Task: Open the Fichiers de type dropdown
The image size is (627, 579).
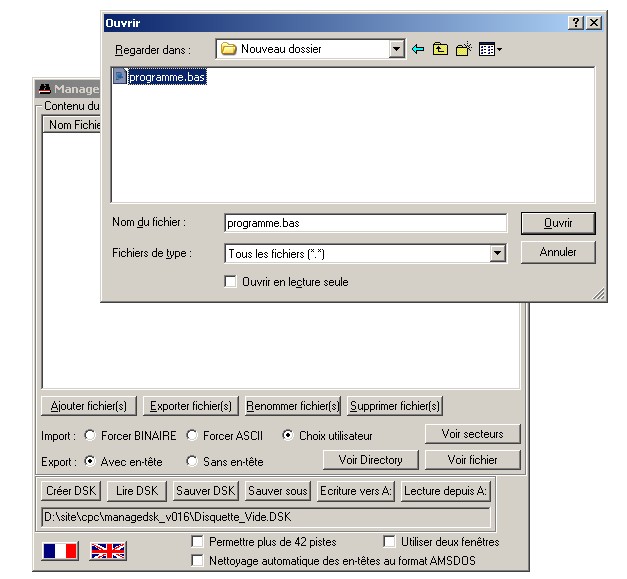Action: point(498,254)
